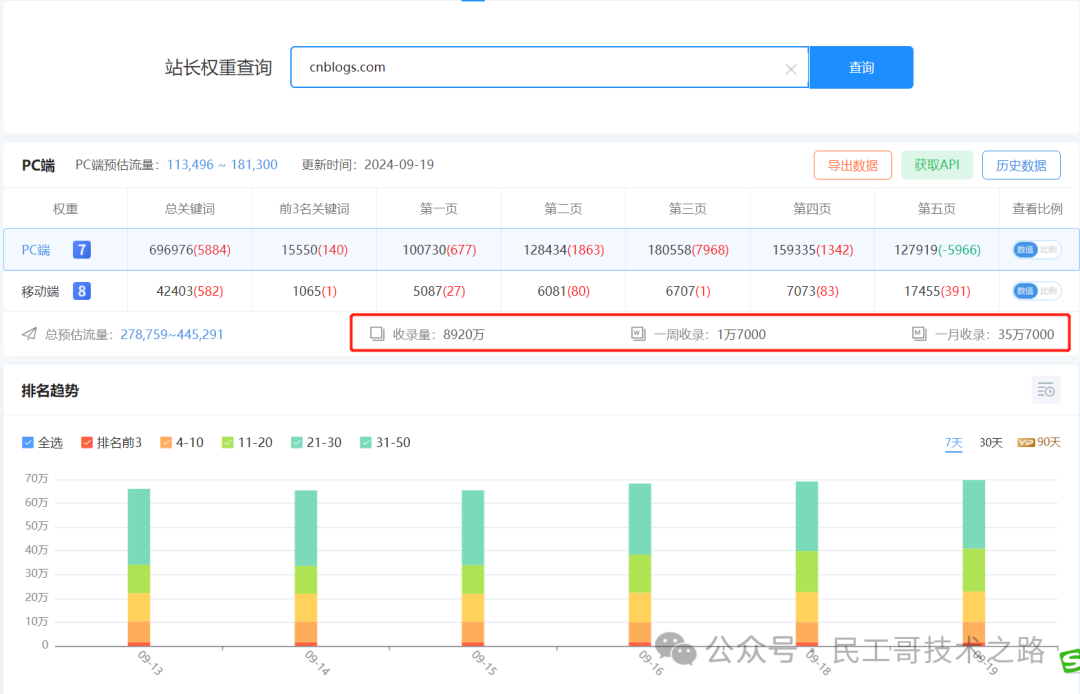Click PC端 second page 128434(1863)

tap(563, 250)
